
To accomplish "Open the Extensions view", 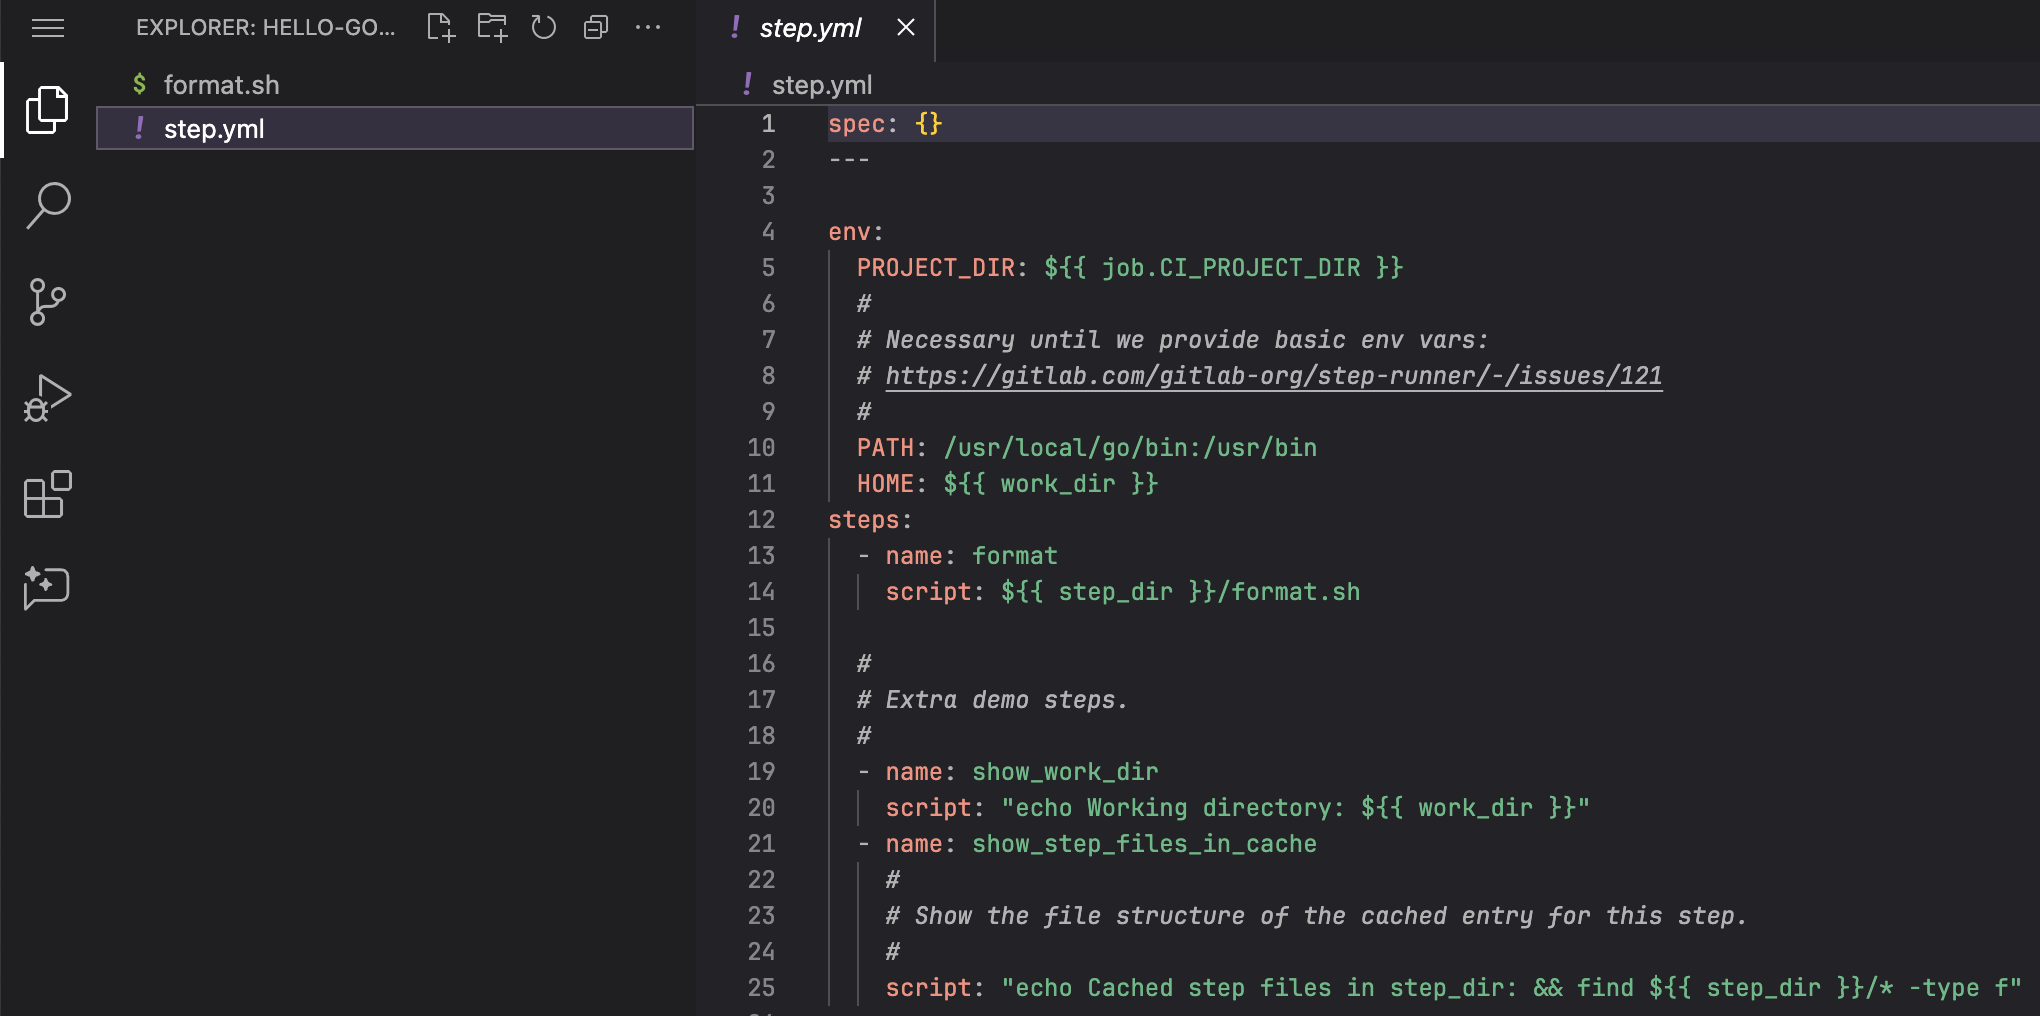I will tap(47, 493).
